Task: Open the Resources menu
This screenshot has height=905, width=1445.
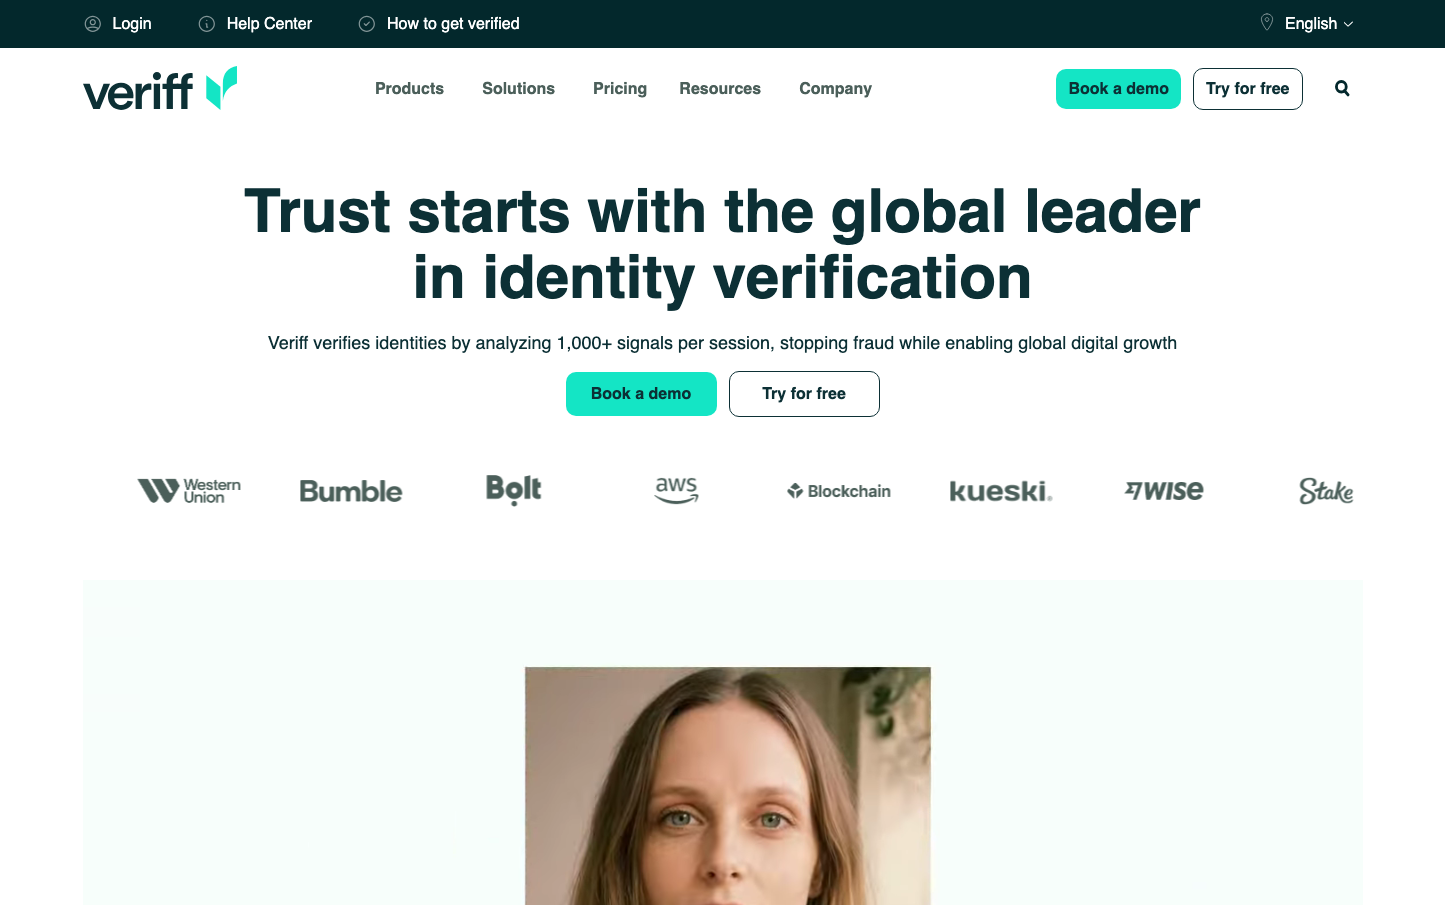Action: click(720, 89)
